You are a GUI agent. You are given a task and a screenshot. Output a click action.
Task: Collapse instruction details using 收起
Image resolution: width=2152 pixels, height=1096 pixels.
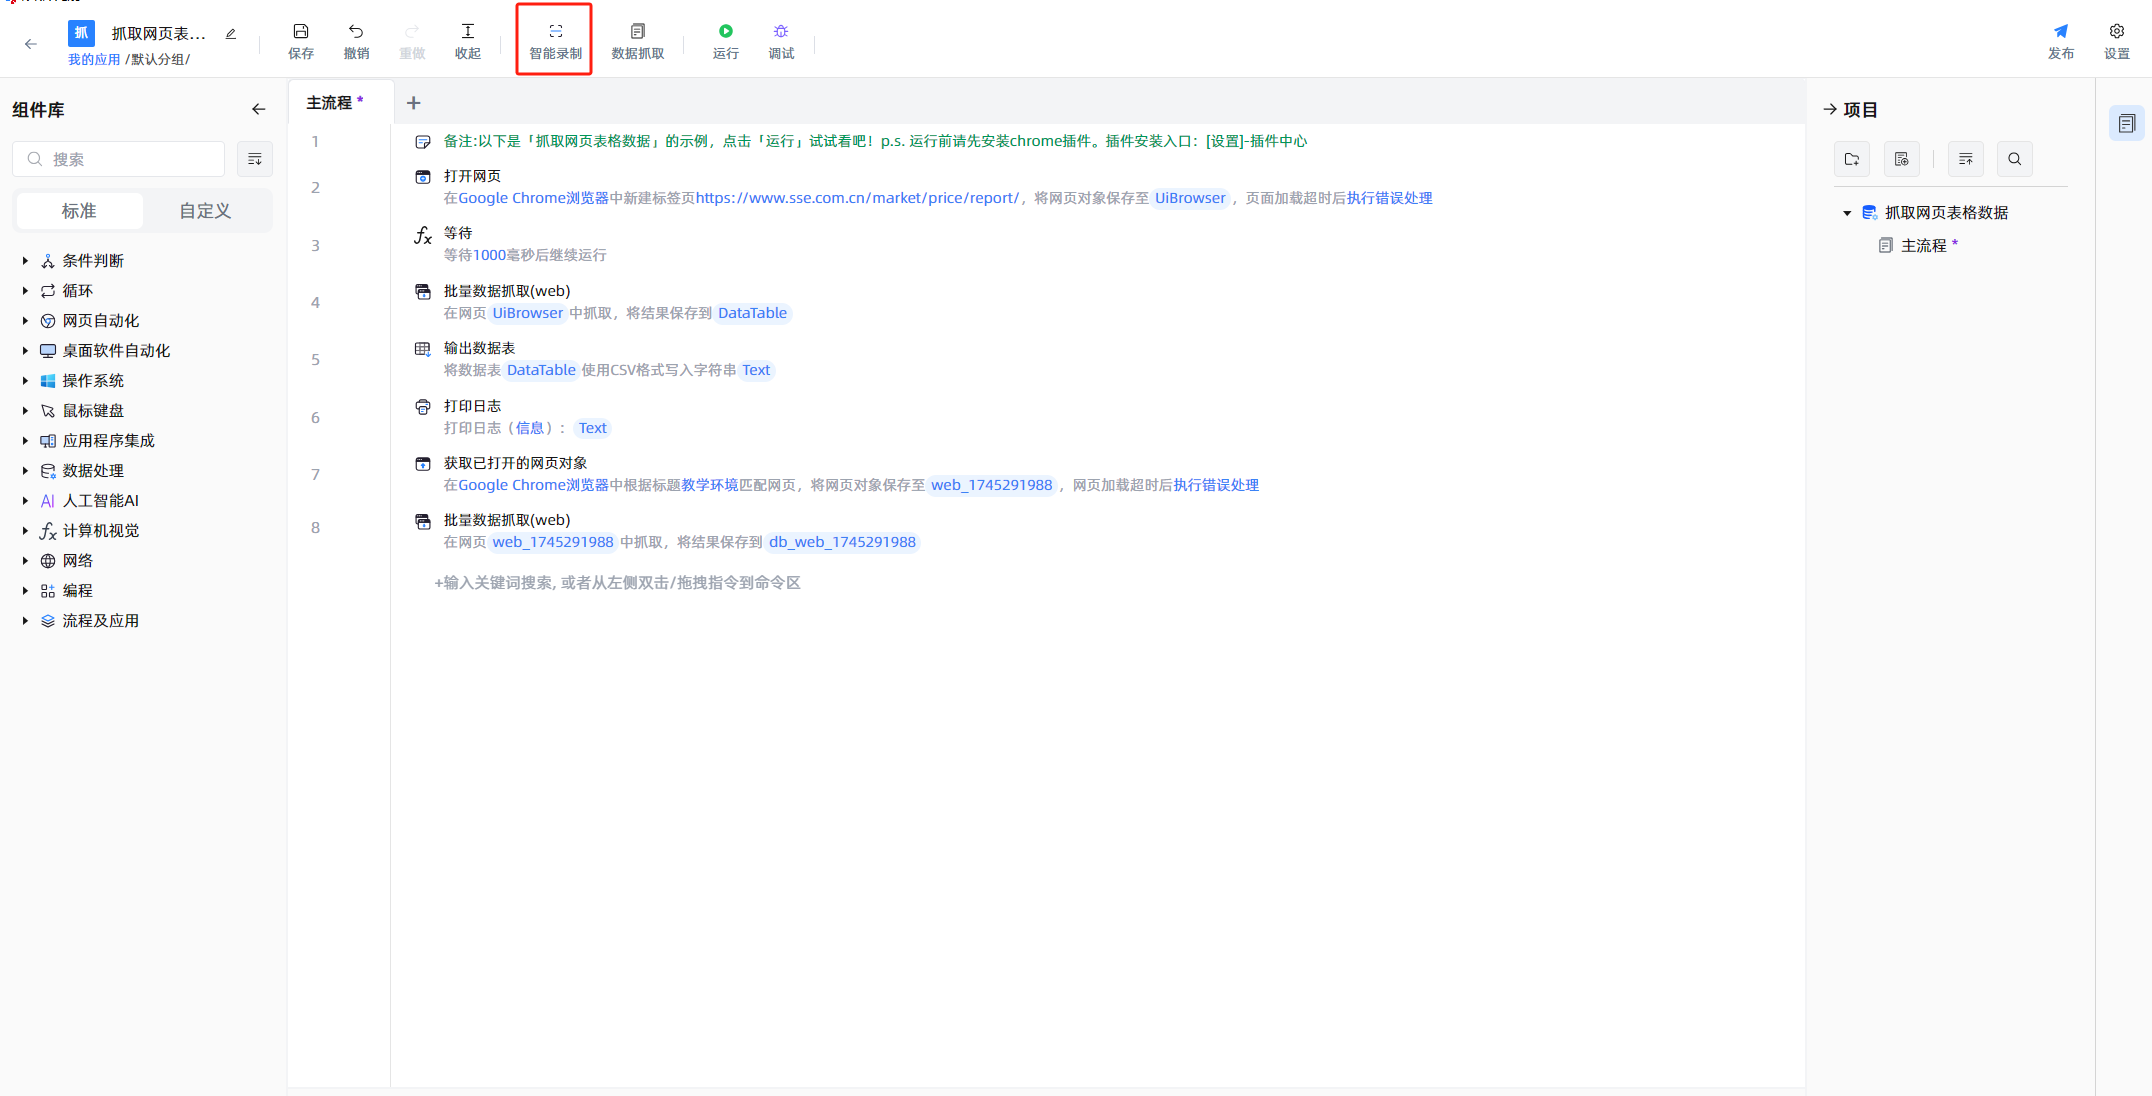point(467,40)
